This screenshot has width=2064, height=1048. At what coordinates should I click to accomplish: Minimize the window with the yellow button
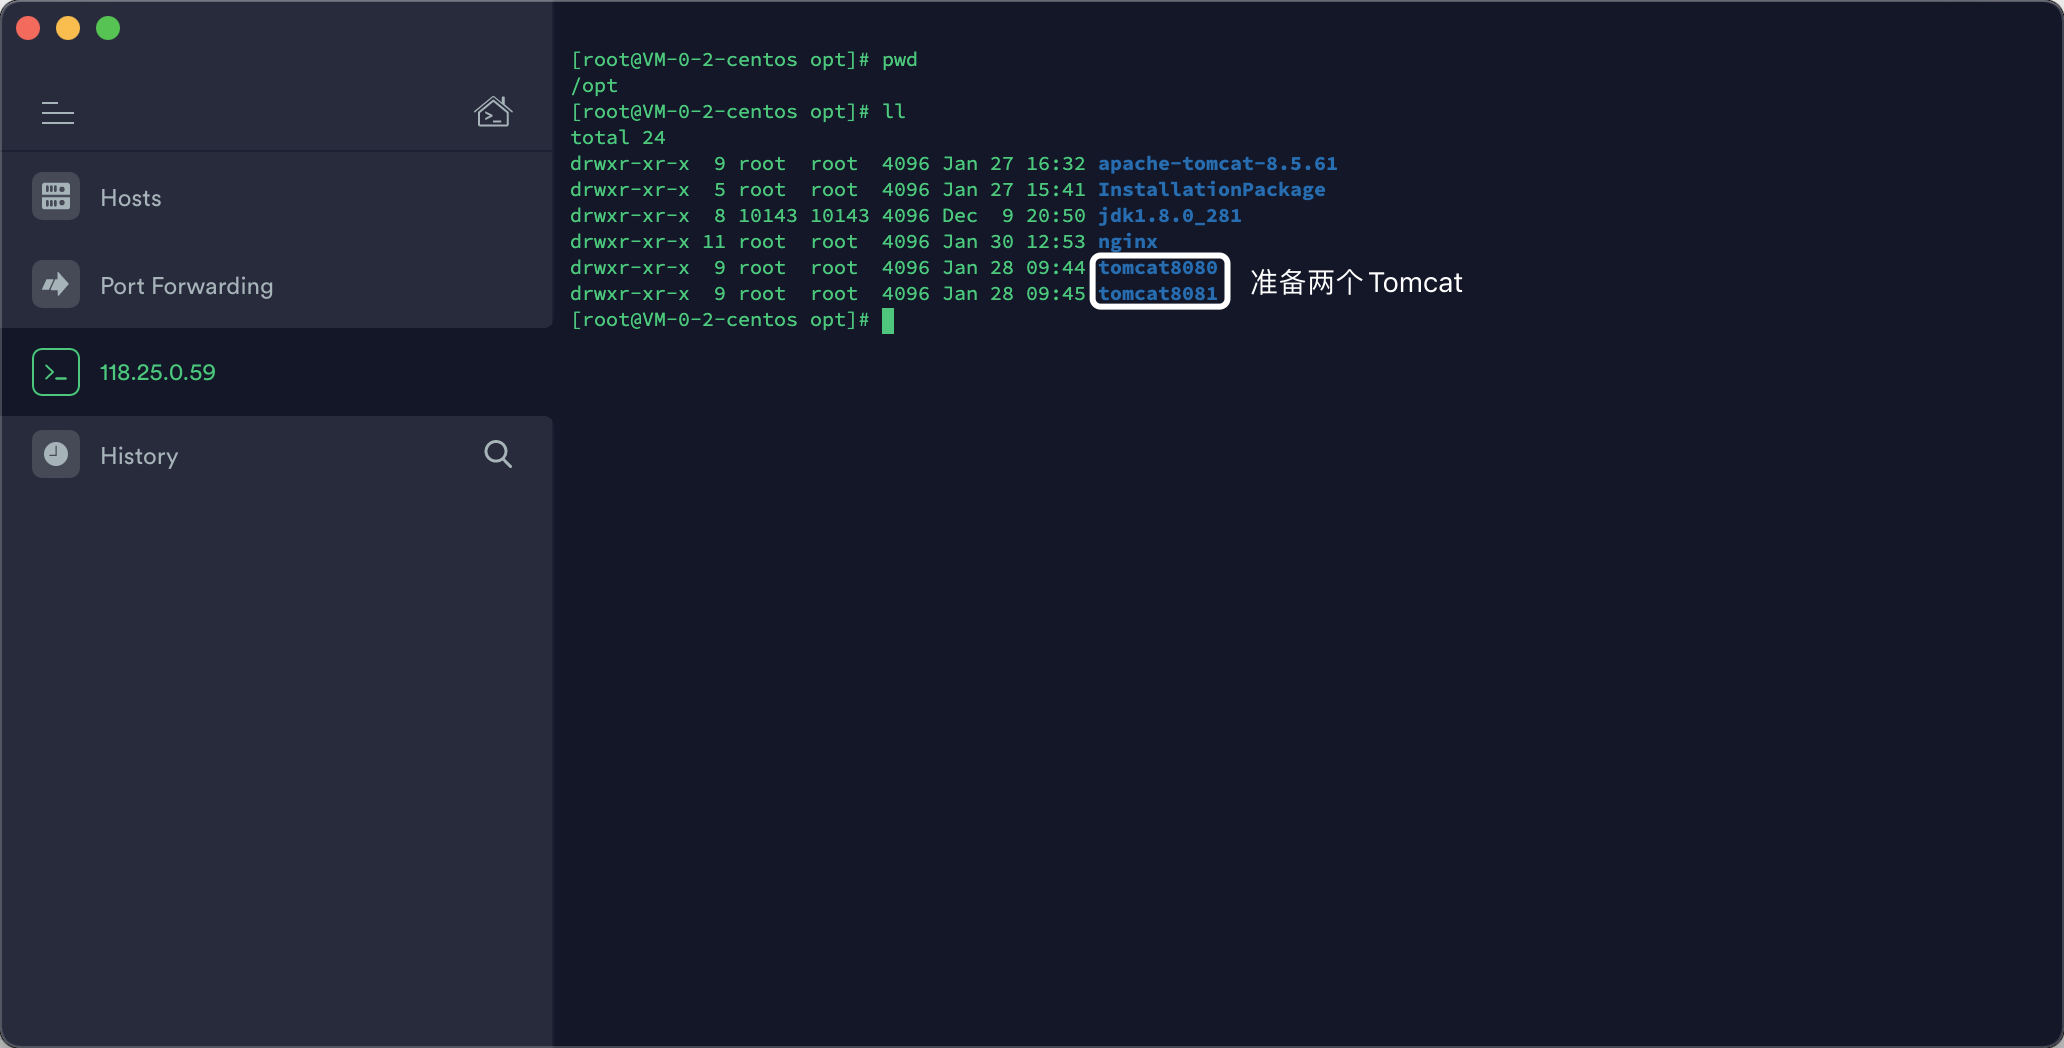coord(68,28)
